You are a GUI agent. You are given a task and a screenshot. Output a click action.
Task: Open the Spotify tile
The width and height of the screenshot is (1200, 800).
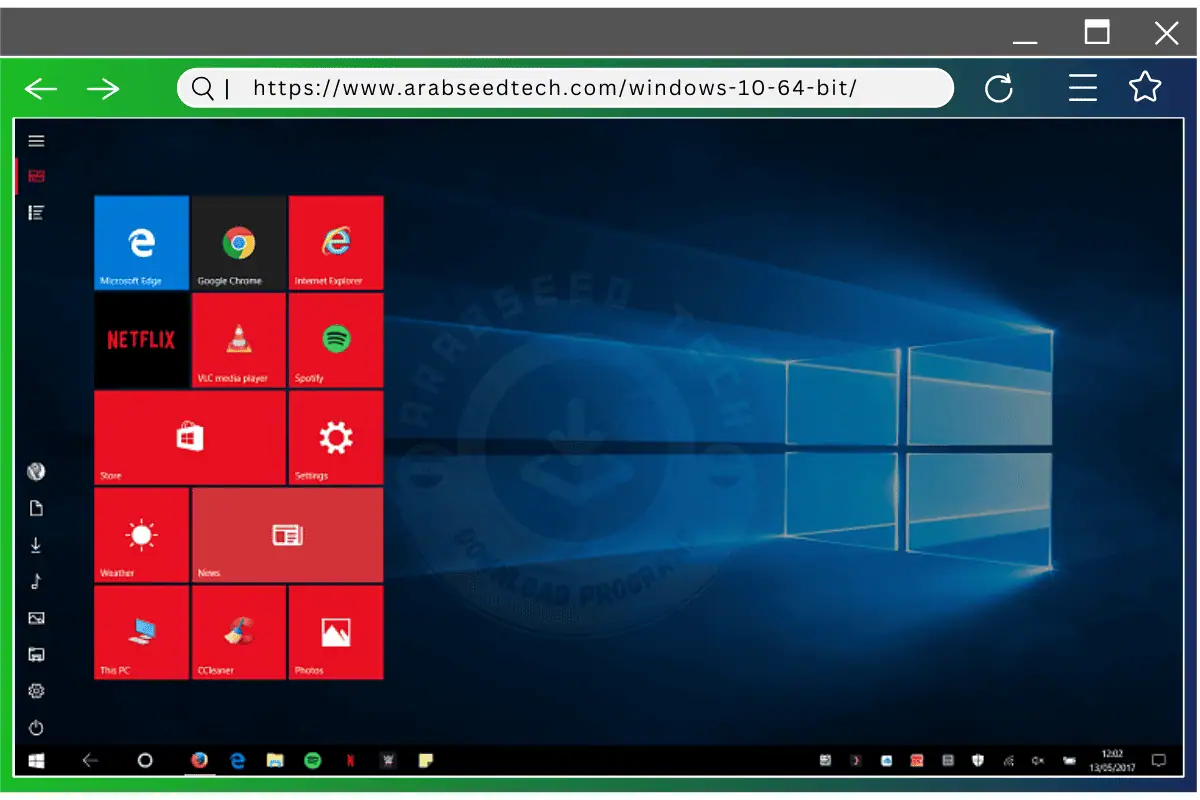tap(335, 338)
